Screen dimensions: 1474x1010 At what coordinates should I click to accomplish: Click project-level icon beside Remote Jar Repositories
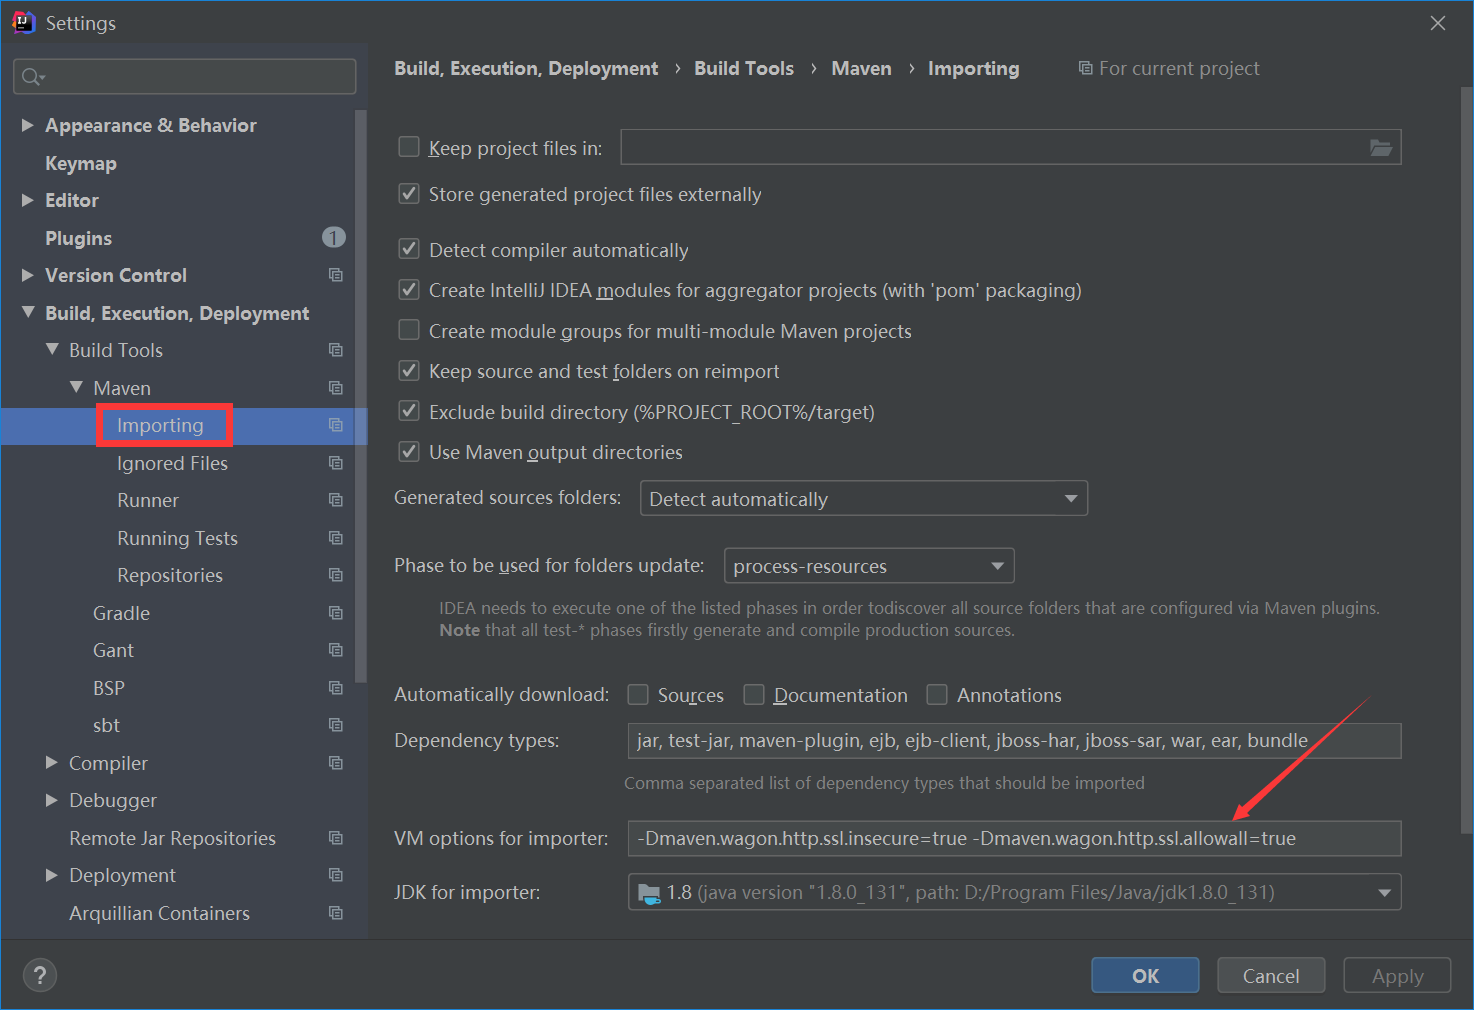click(x=336, y=838)
